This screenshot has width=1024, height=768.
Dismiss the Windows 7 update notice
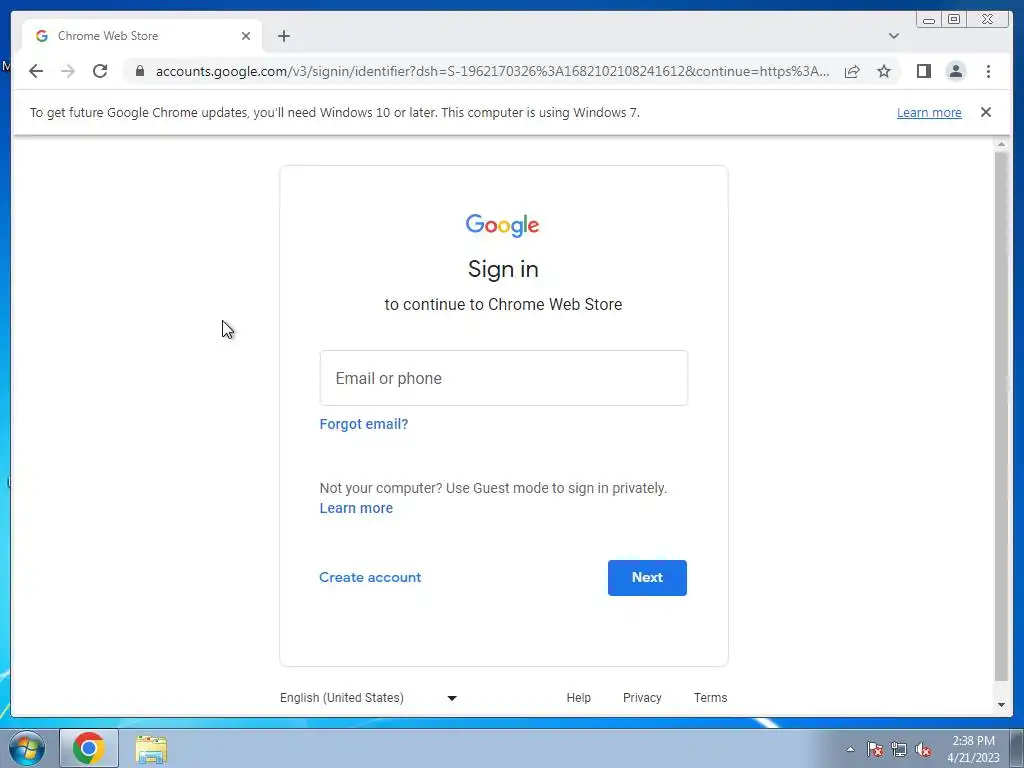pos(985,112)
